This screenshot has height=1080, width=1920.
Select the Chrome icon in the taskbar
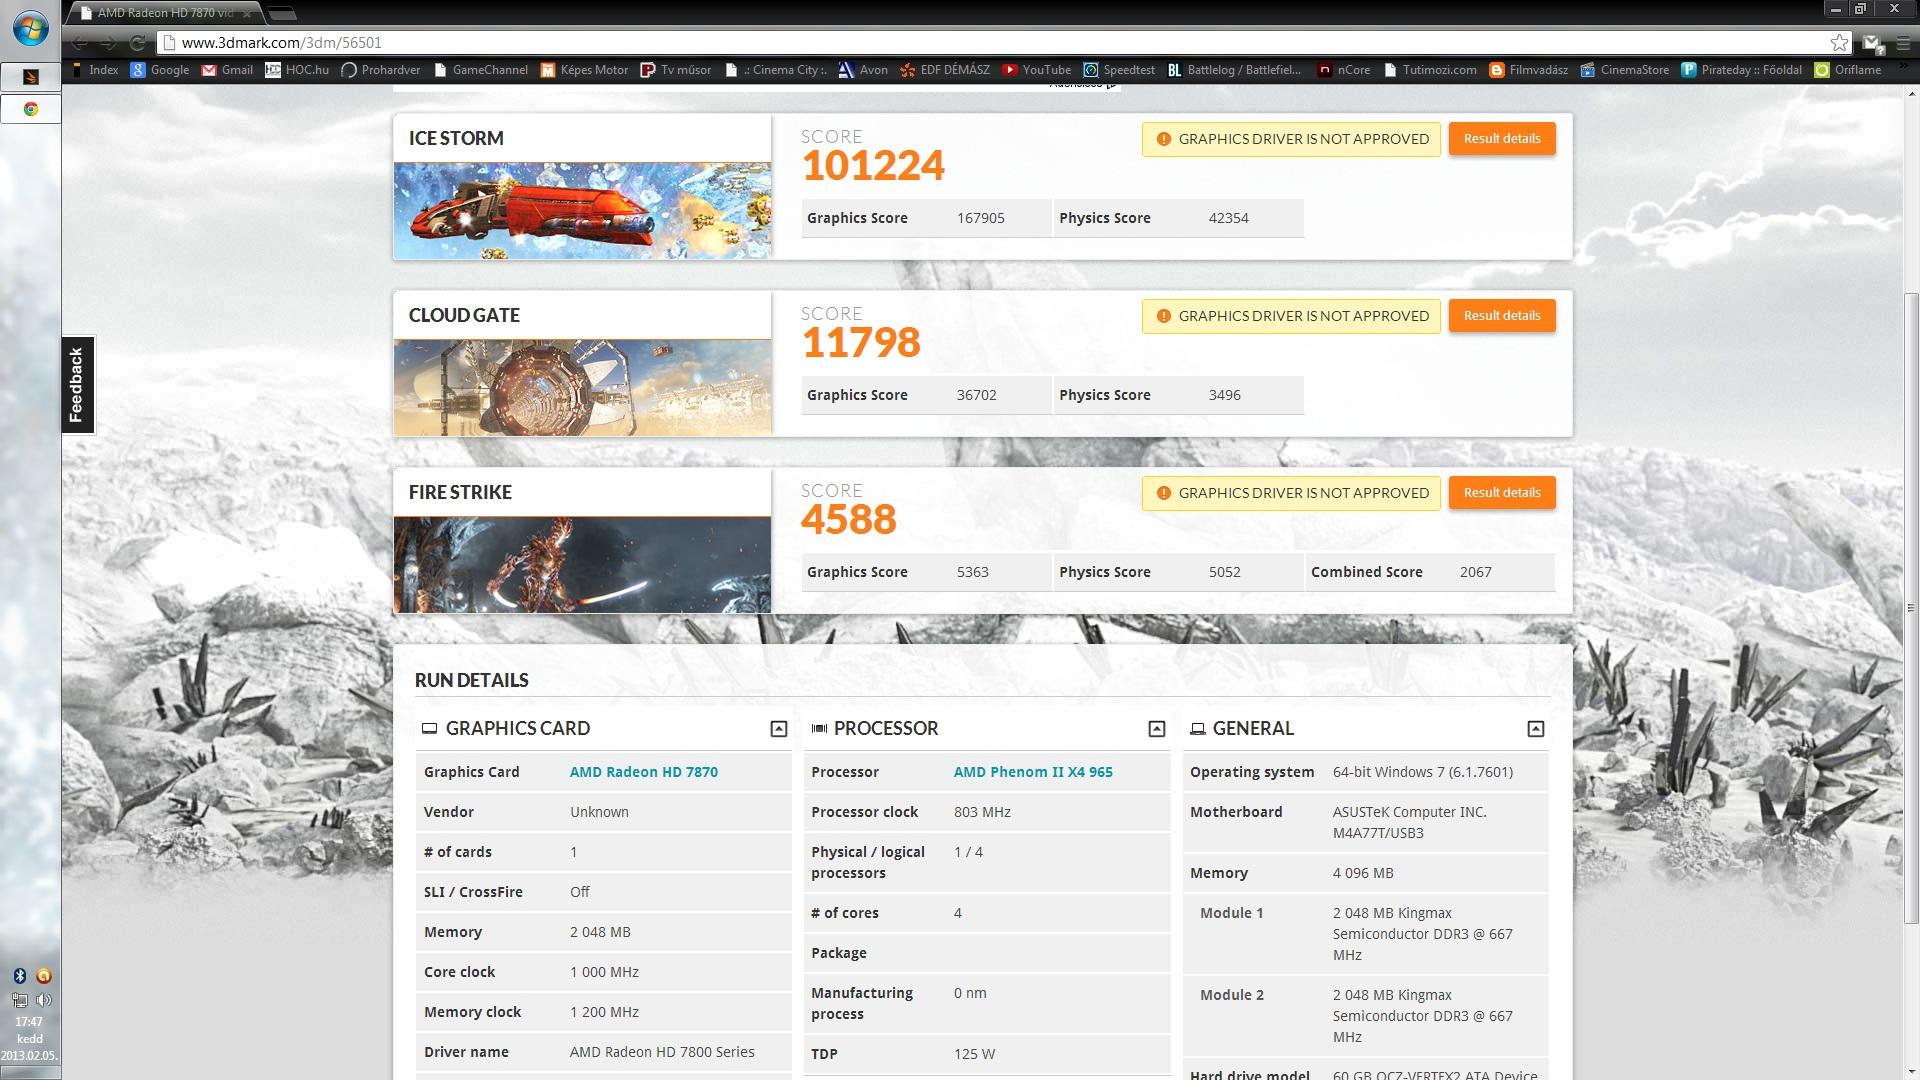30,109
